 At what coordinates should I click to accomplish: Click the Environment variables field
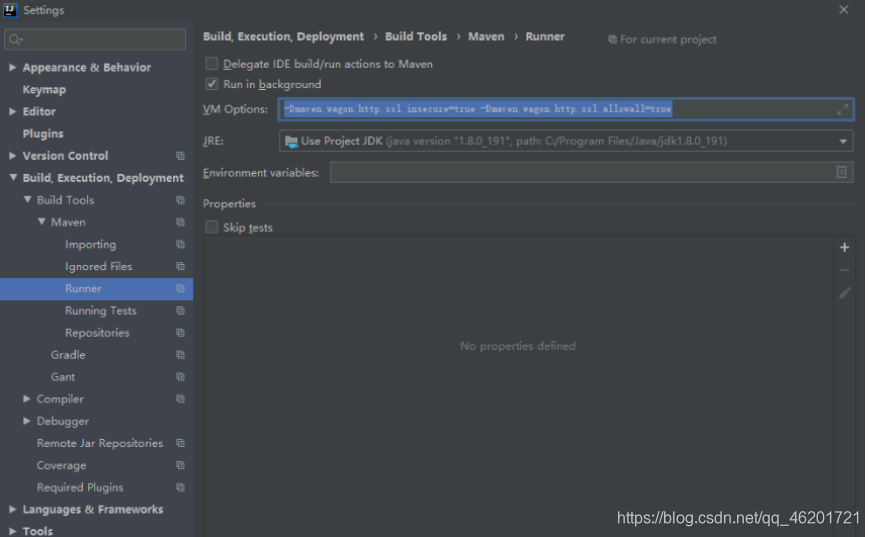click(591, 172)
